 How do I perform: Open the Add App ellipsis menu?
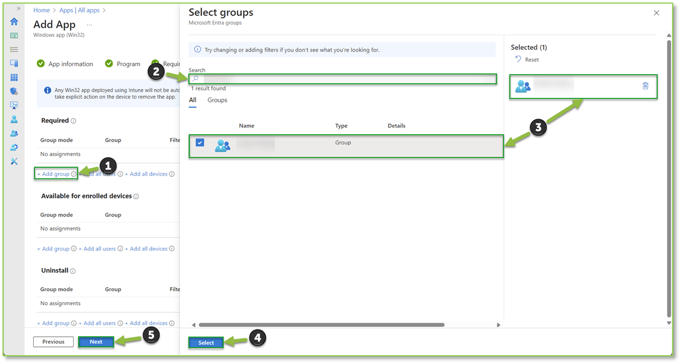(x=89, y=25)
